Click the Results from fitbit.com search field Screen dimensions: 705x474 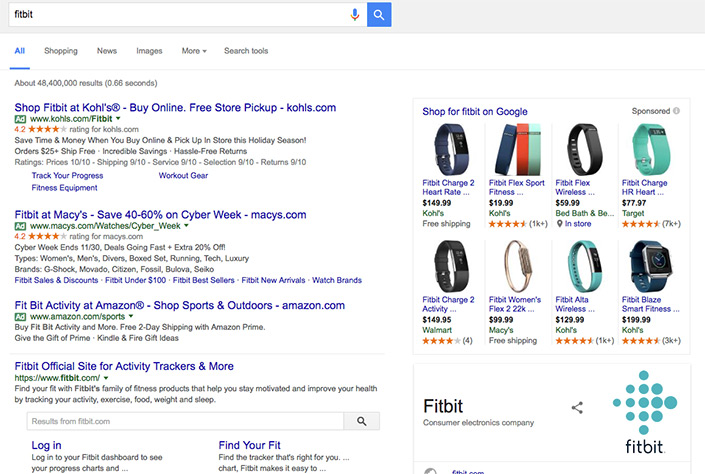[x=185, y=421]
